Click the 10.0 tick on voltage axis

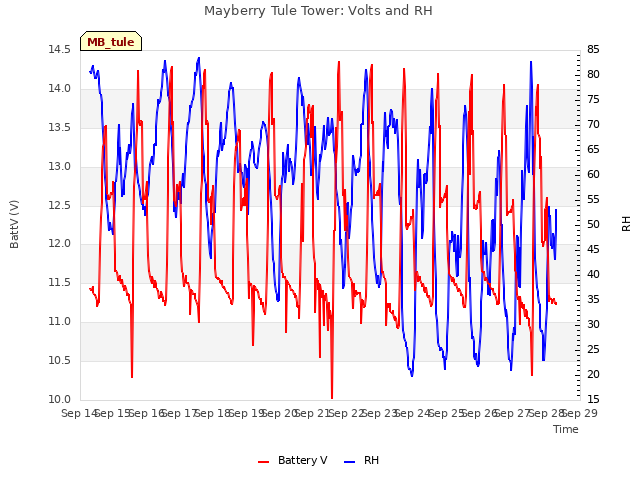click(59, 399)
